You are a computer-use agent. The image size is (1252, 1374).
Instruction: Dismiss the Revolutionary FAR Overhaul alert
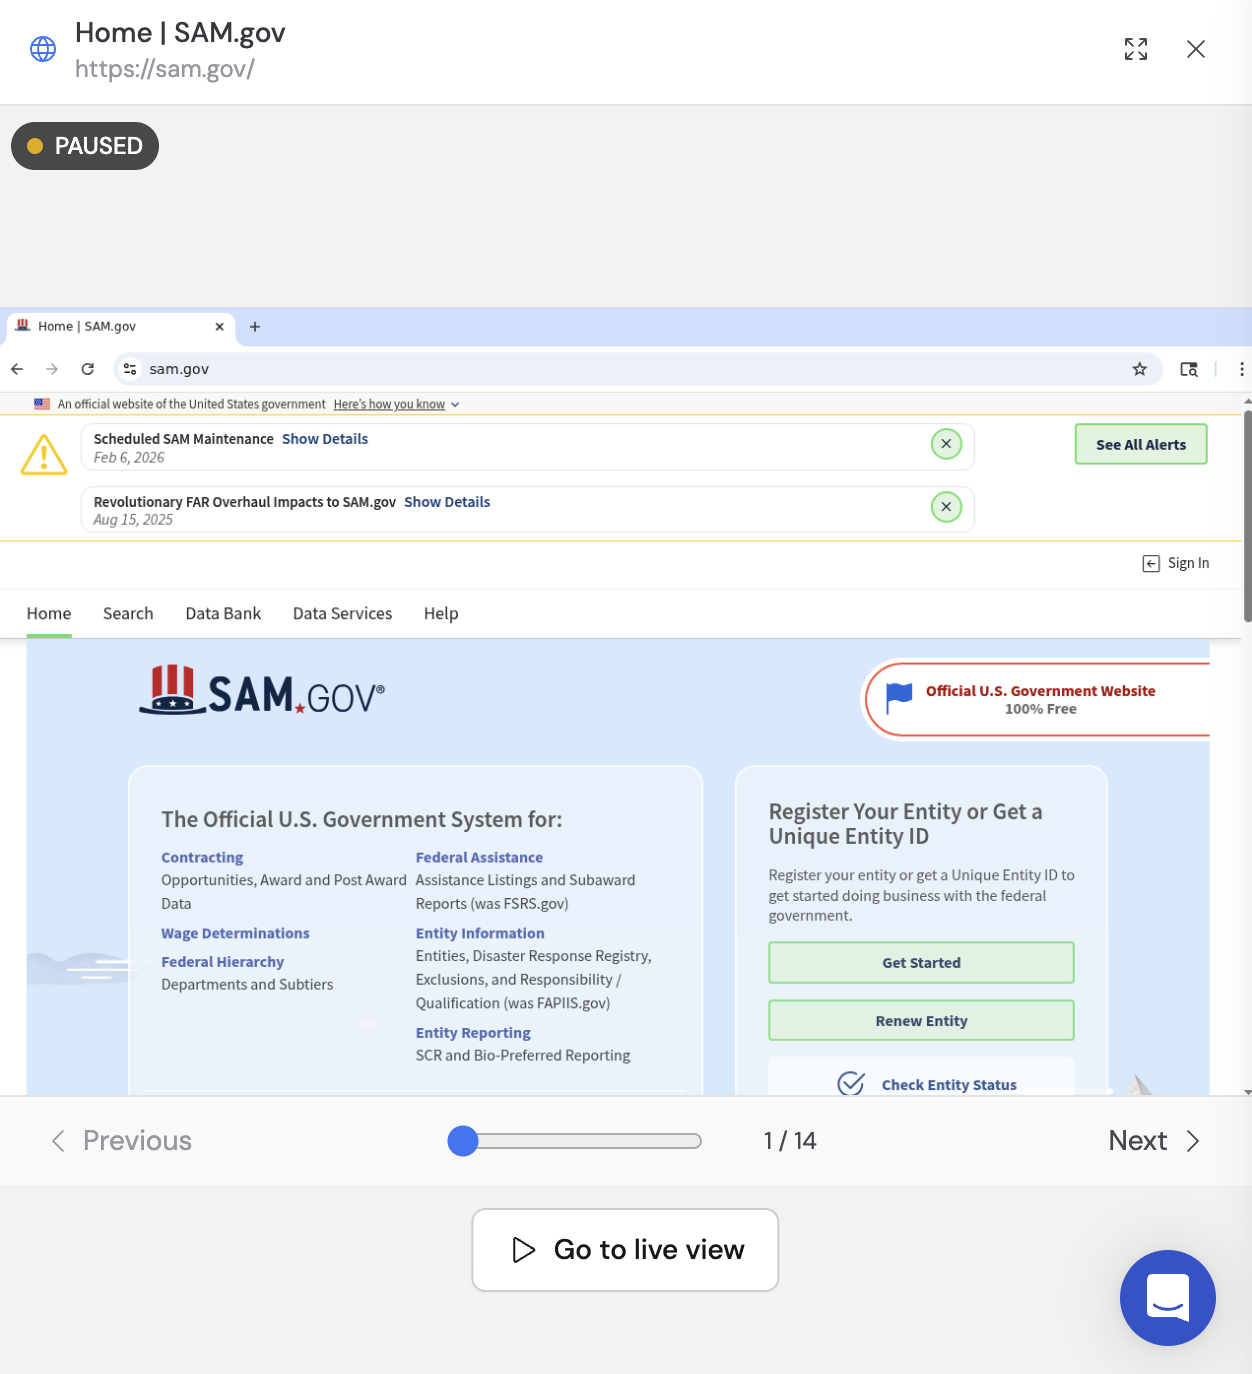coord(946,507)
